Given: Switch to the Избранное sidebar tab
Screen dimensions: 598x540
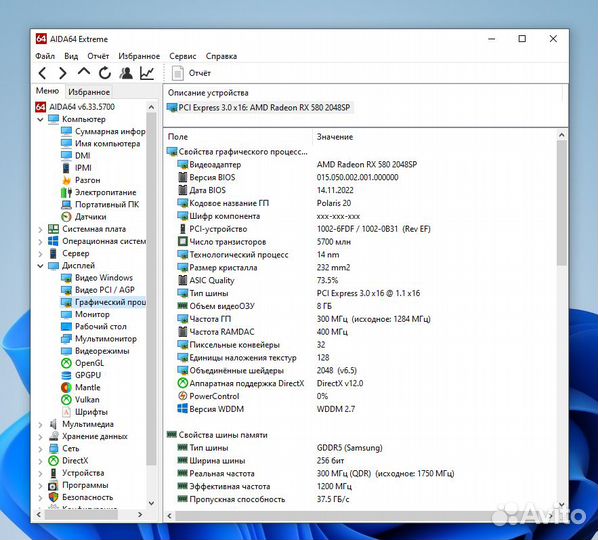Looking at the screenshot, I should (89, 92).
